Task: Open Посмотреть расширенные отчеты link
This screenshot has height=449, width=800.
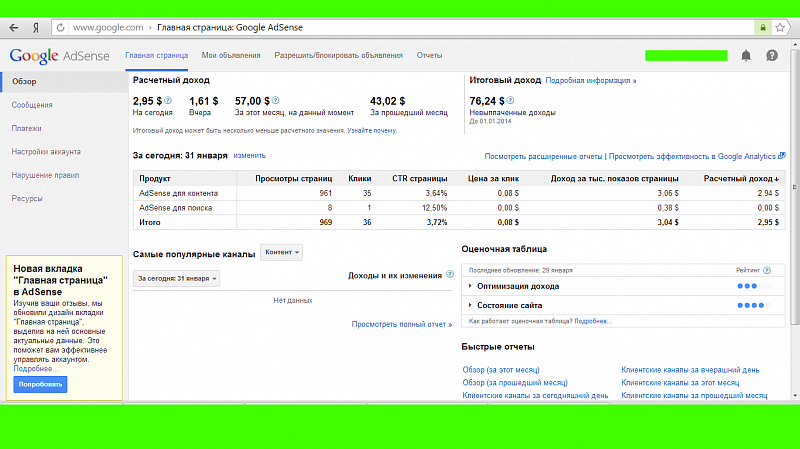Action: tap(543, 156)
